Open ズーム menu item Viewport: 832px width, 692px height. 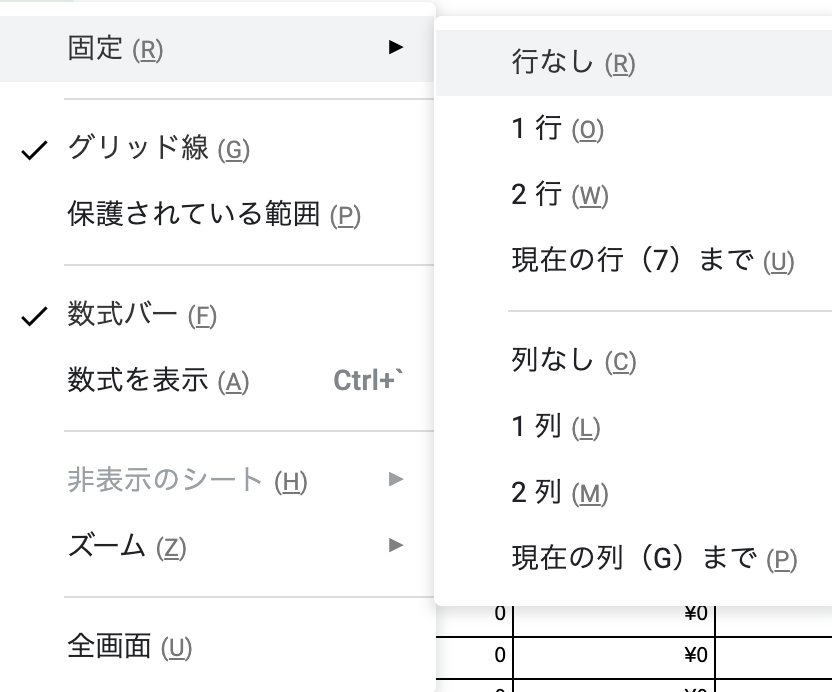click(x=126, y=547)
